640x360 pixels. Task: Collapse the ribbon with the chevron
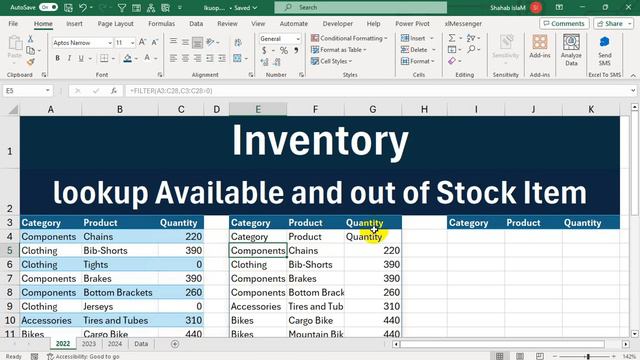(x=633, y=75)
